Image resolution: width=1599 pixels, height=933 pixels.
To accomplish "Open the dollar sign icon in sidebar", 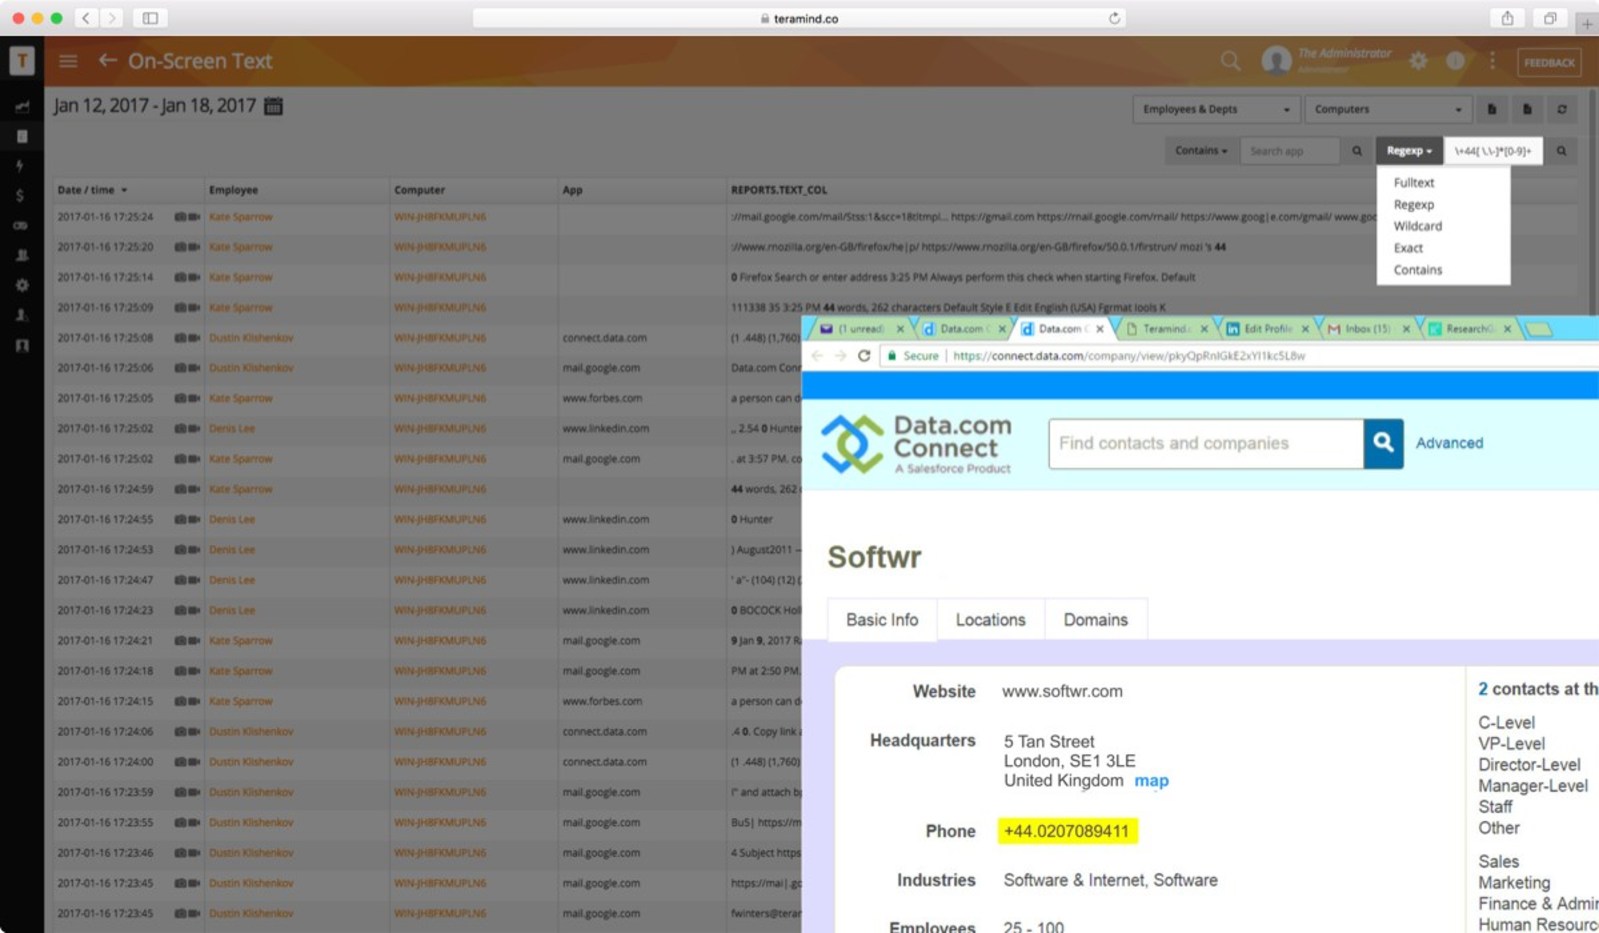I will click(x=20, y=196).
